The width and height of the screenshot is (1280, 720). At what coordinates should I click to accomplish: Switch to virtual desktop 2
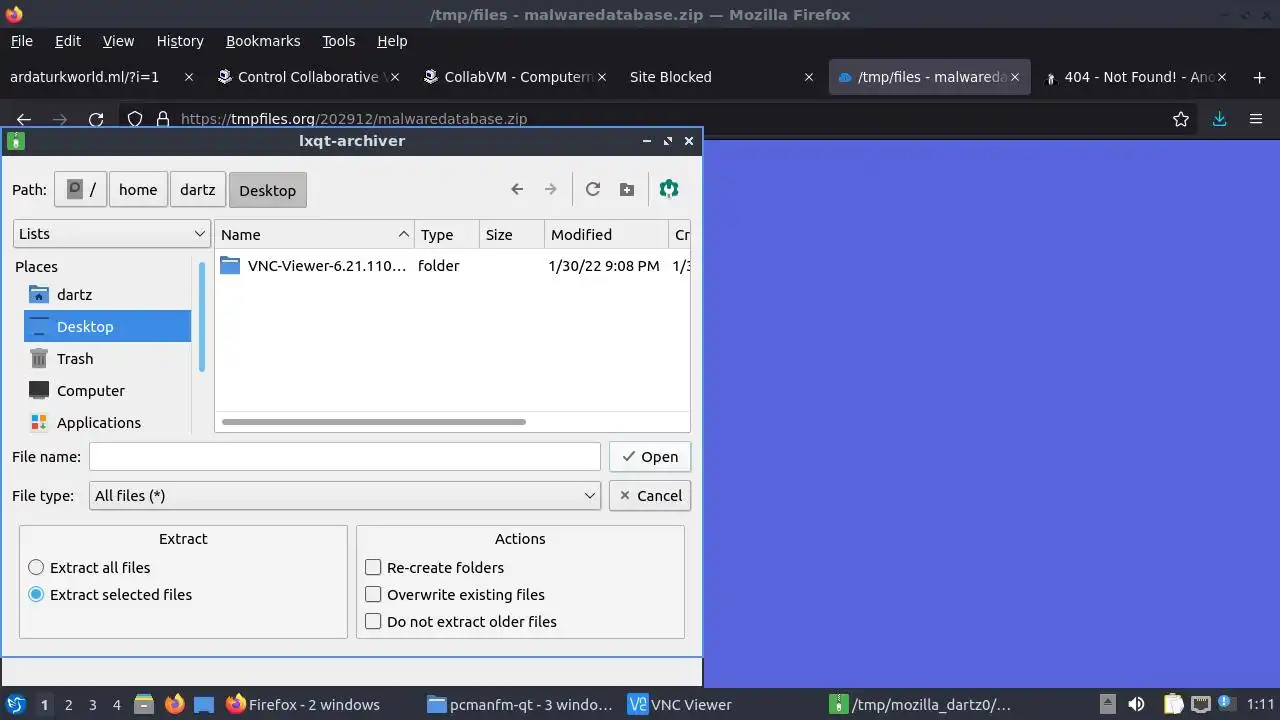pos(68,704)
